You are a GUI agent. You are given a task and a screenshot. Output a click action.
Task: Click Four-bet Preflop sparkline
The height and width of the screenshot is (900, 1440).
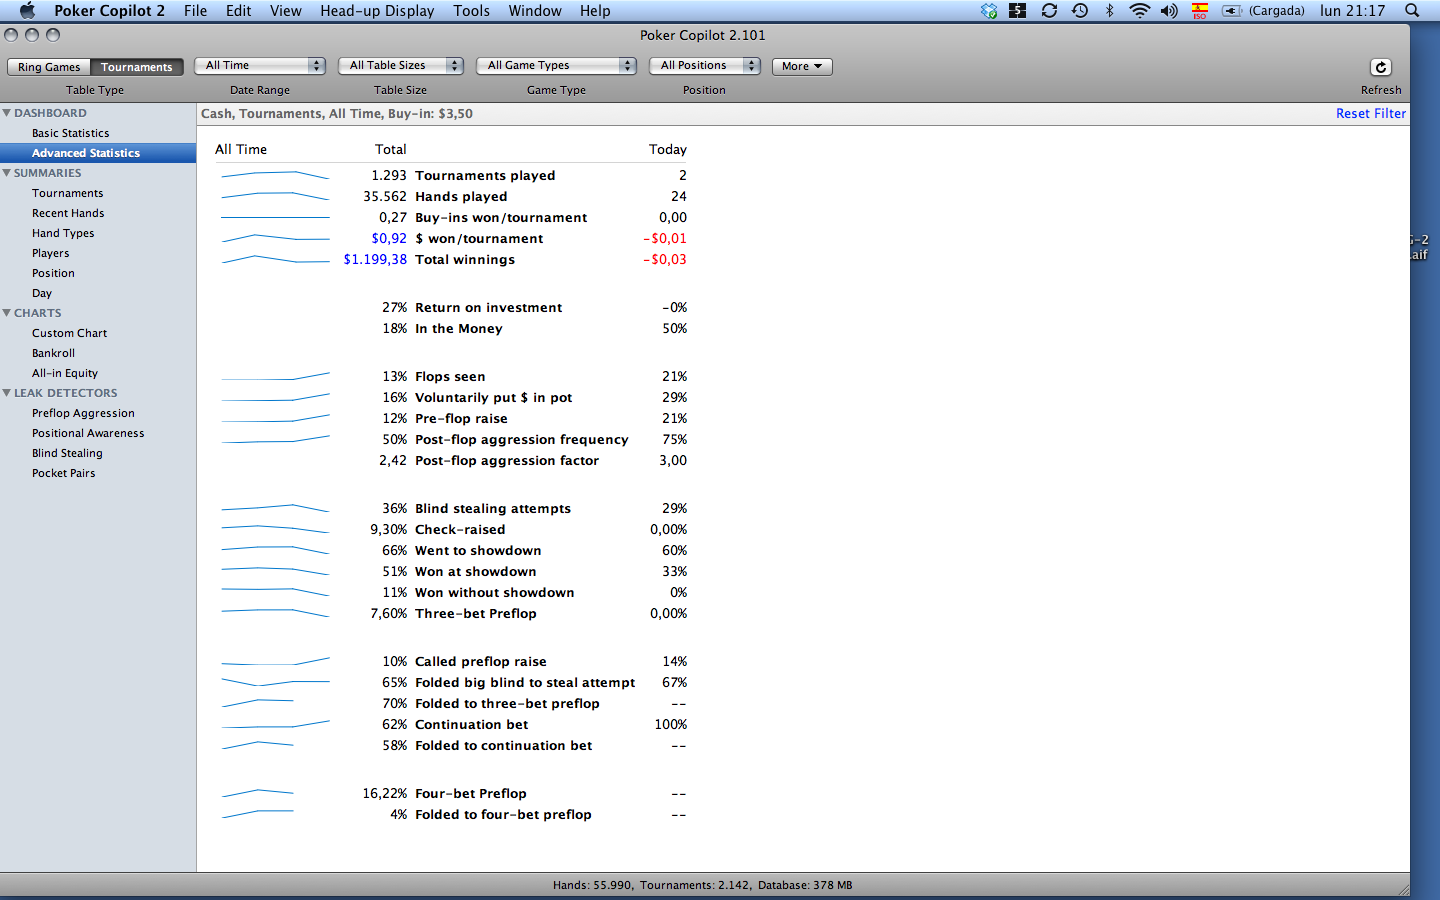[x=257, y=793]
